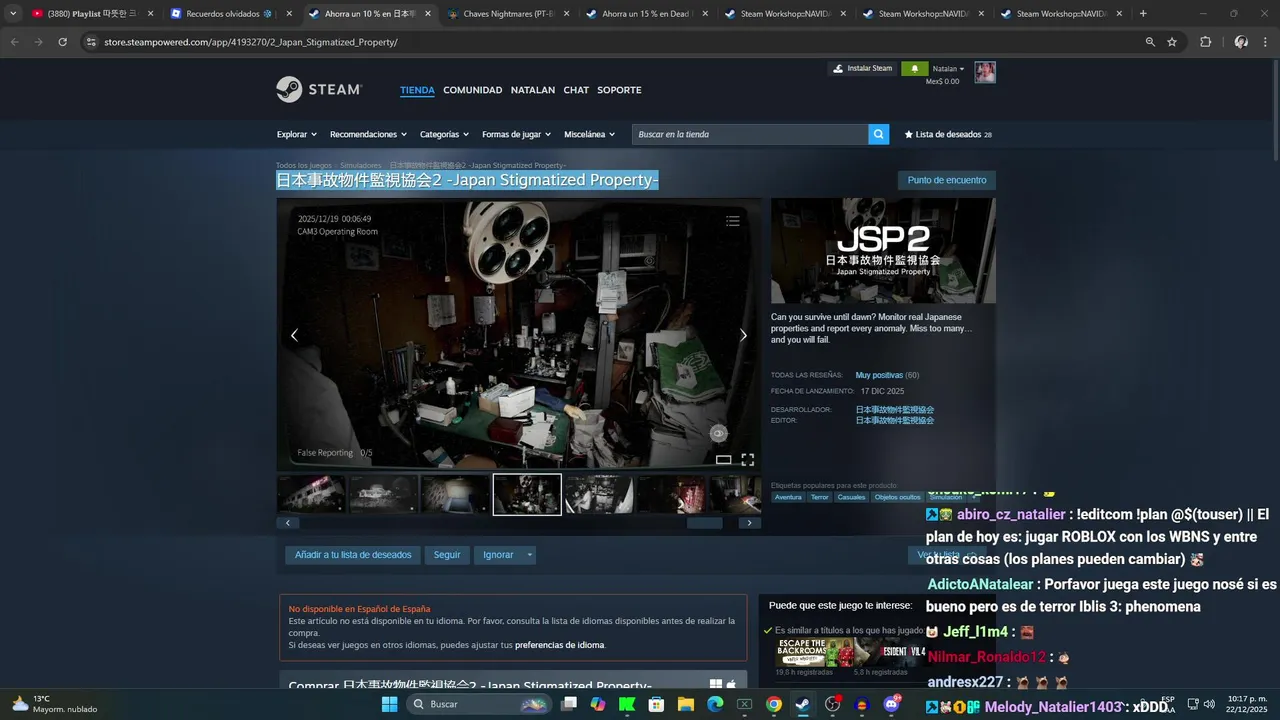
Task: Open Lista de deseados link
Action: [948, 134]
